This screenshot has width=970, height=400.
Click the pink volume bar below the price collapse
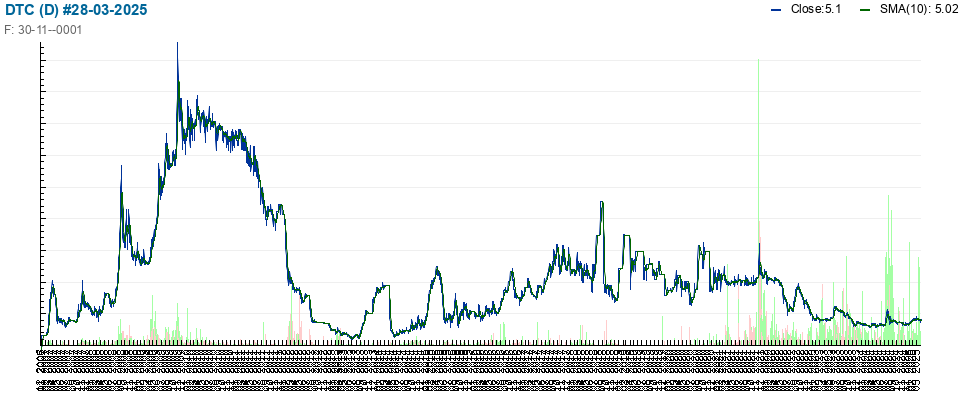coord(299,320)
